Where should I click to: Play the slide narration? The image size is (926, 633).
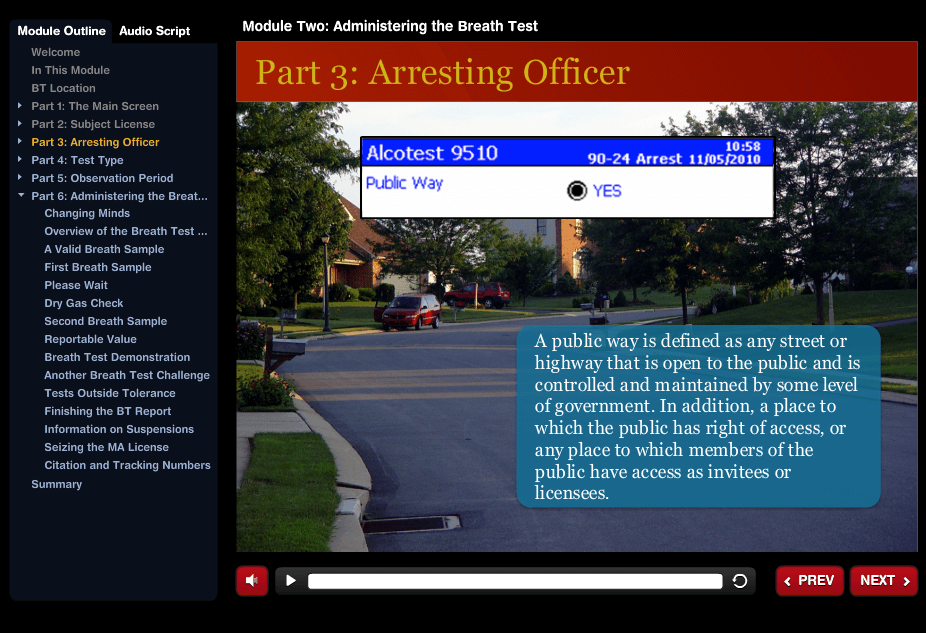(291, 580)
